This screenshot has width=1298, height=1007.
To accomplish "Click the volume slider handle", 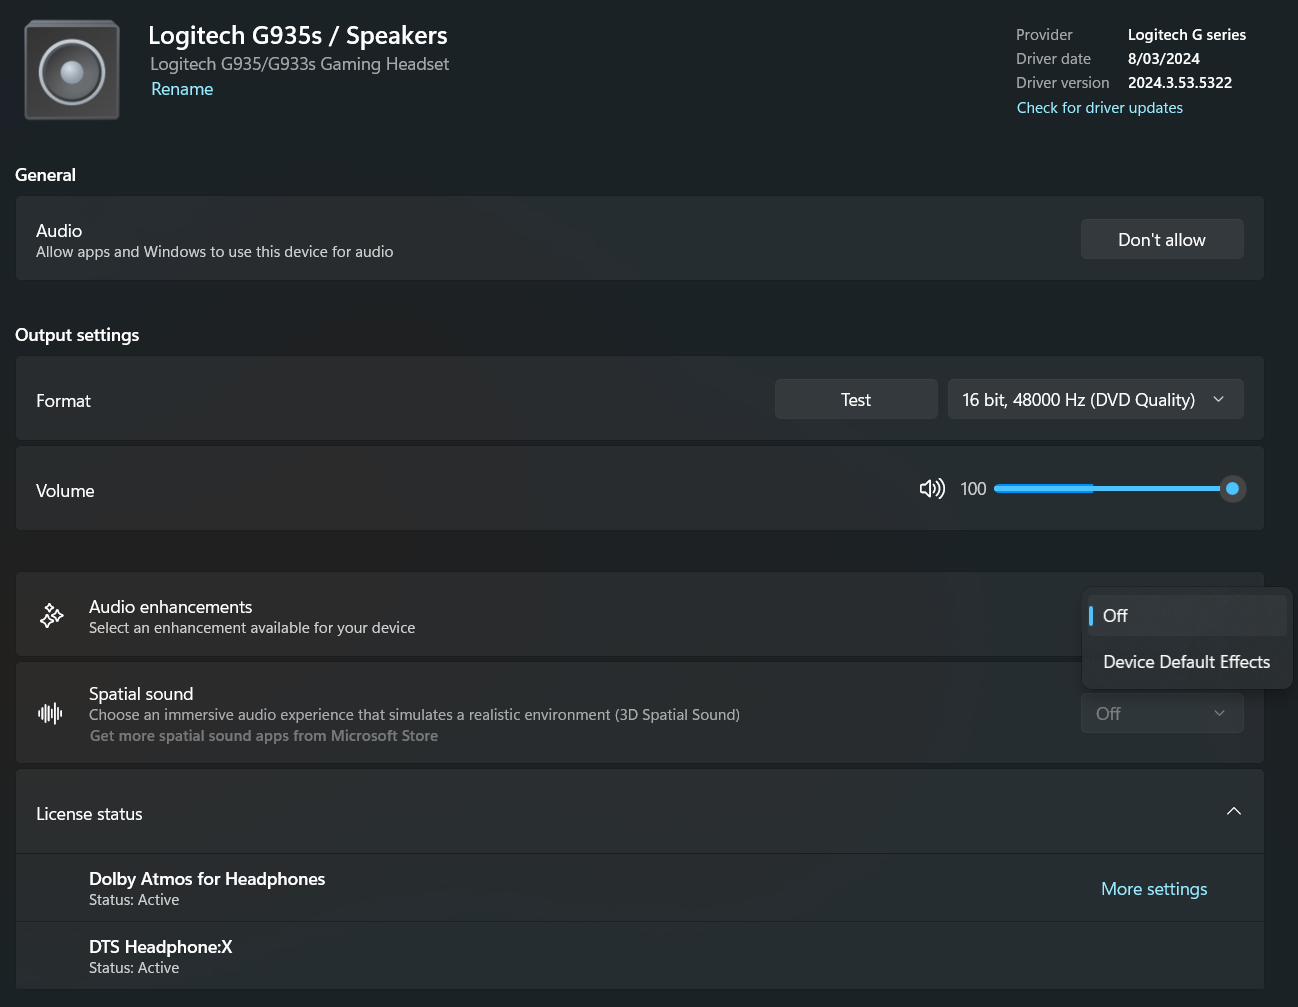I will [x=1231, y=488].
